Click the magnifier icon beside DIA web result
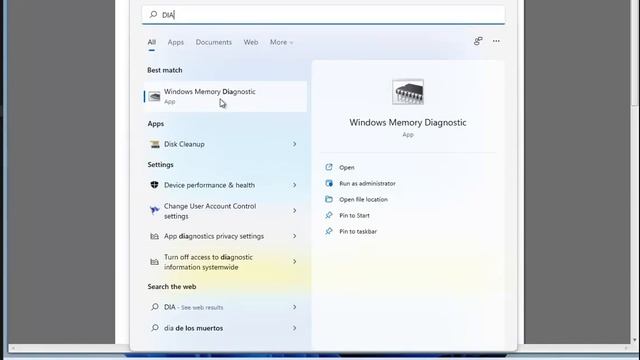The height and width of the screenshot is (360, 640). click(155, 307)
